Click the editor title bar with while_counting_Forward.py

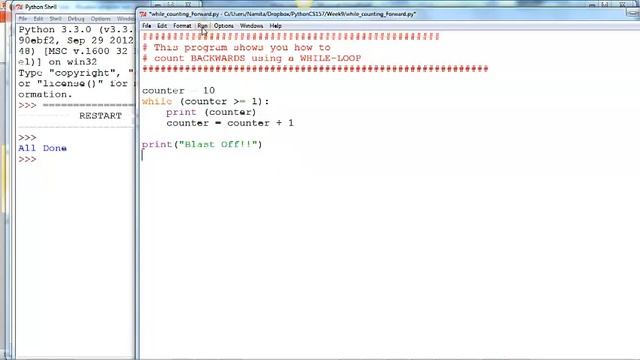[282, 14]
